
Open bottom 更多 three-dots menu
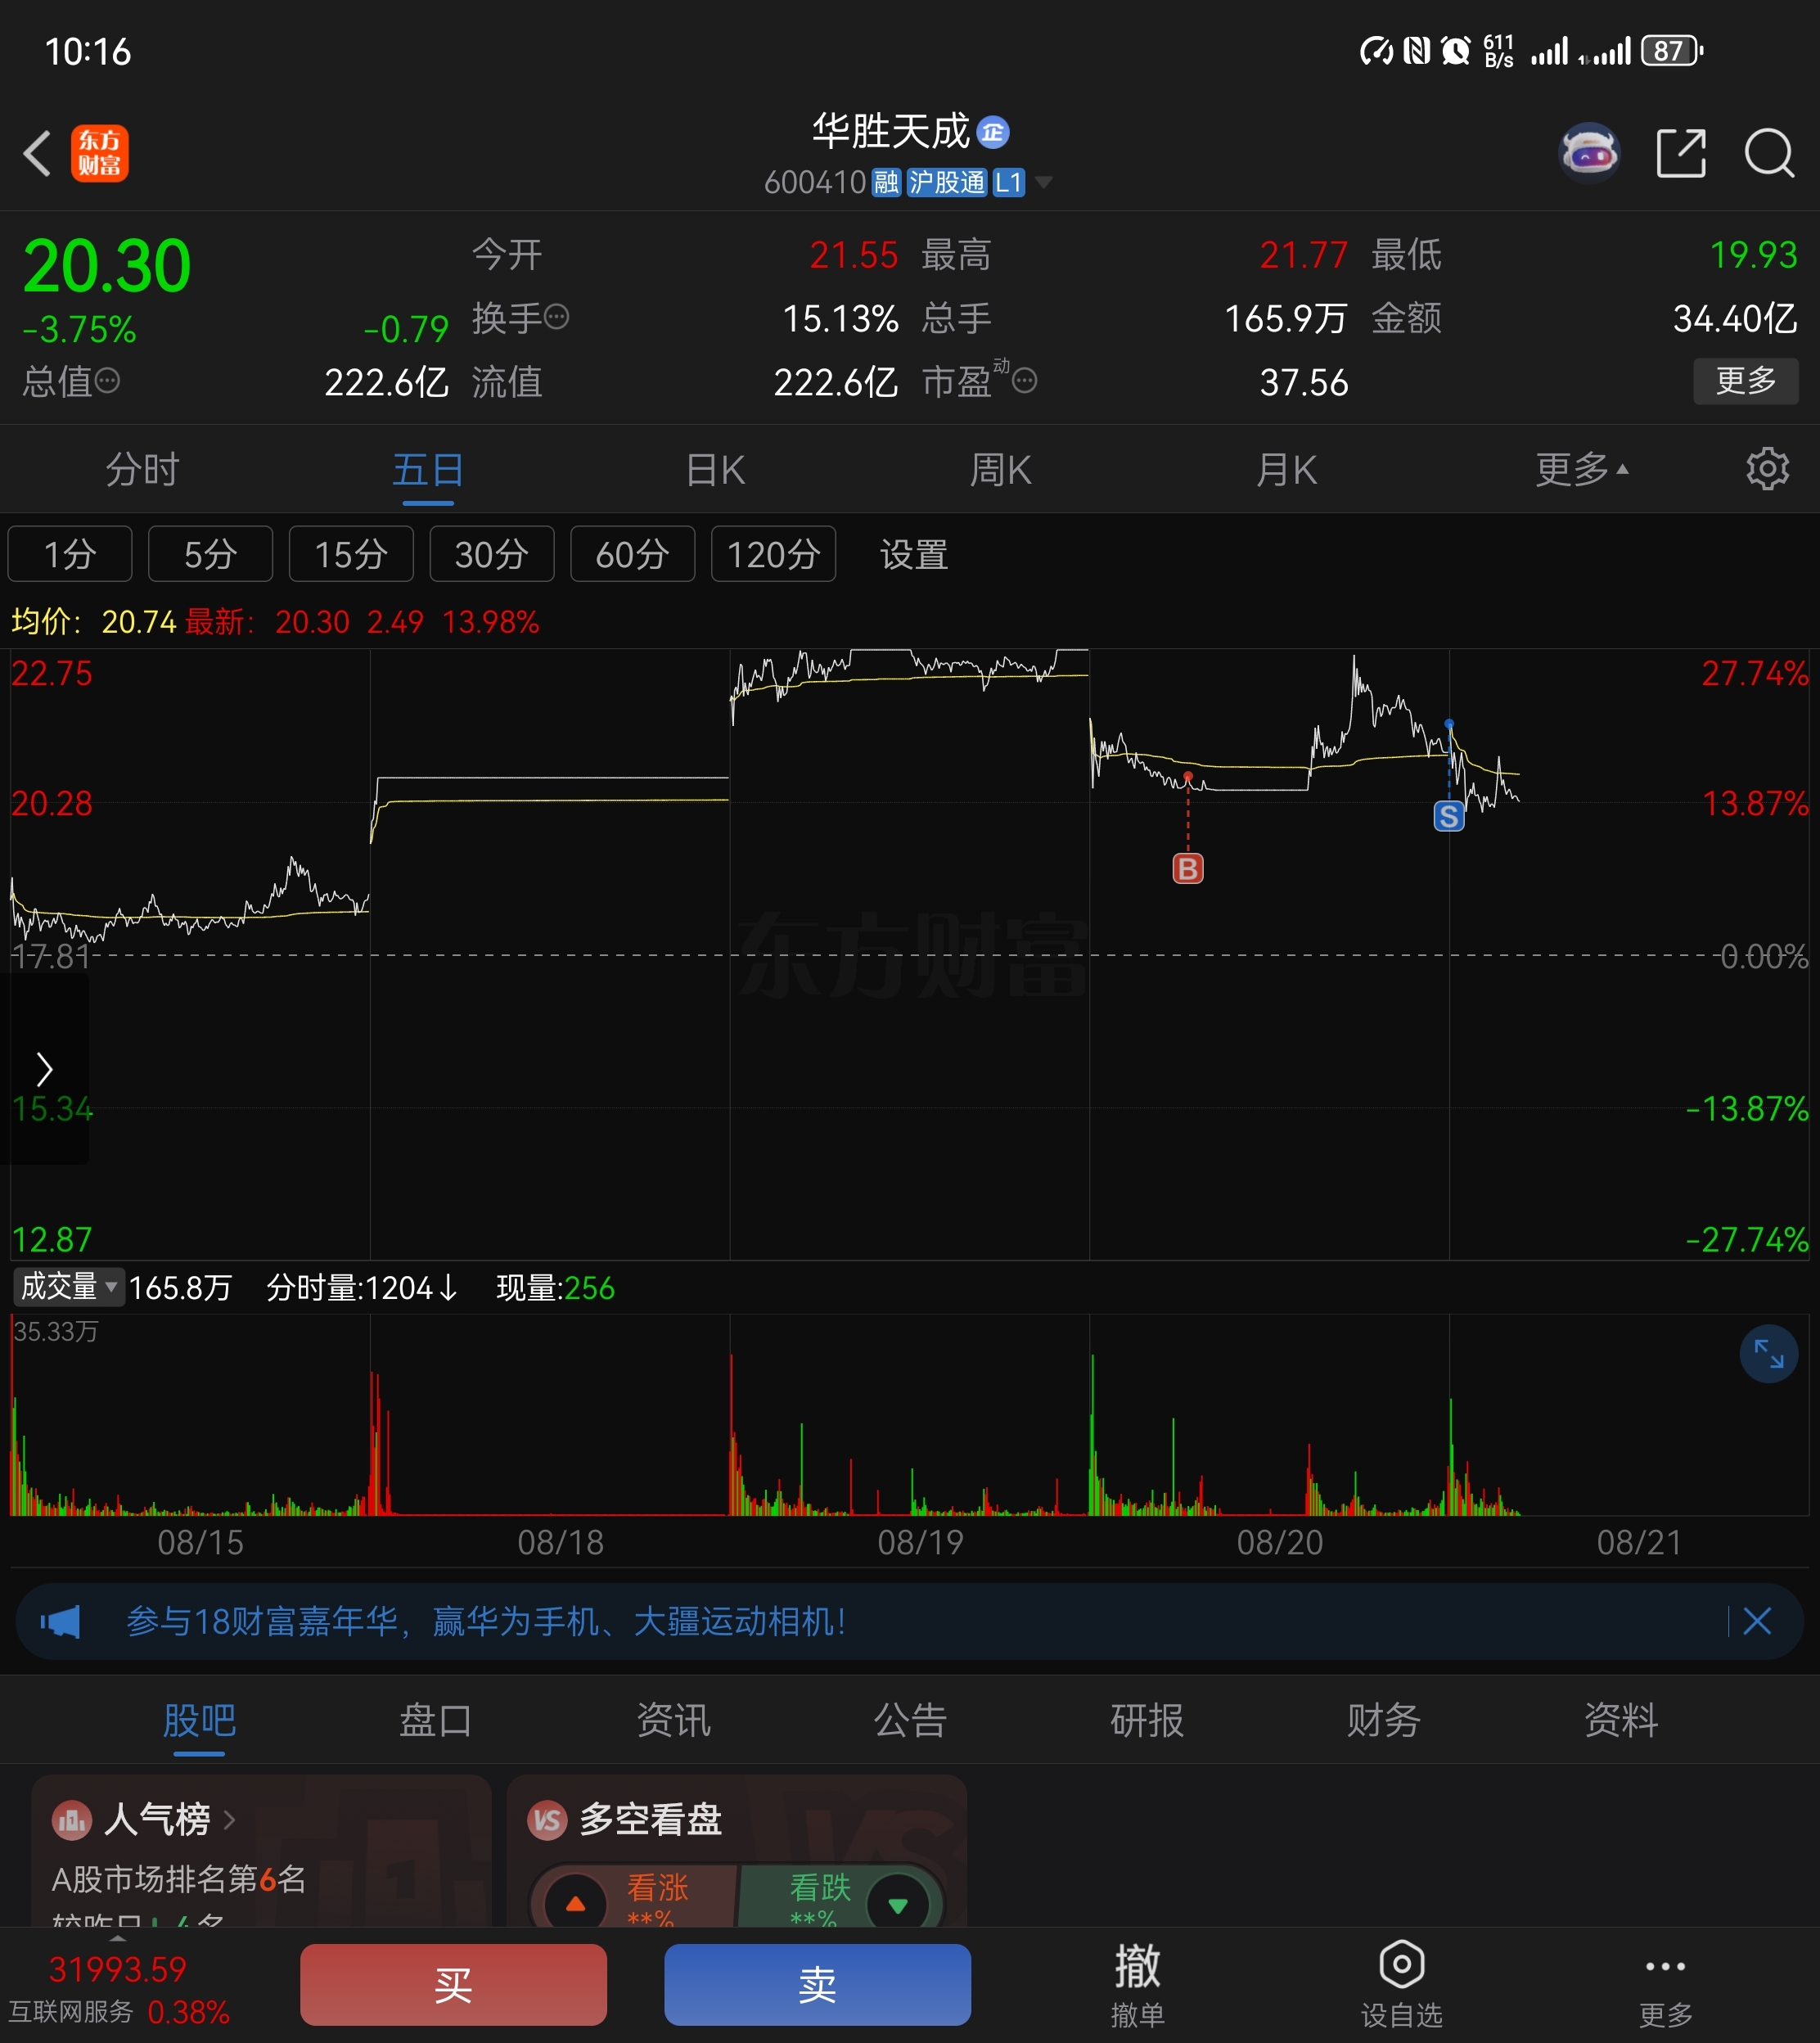pyautogui.click(x=1665, y=1984)
